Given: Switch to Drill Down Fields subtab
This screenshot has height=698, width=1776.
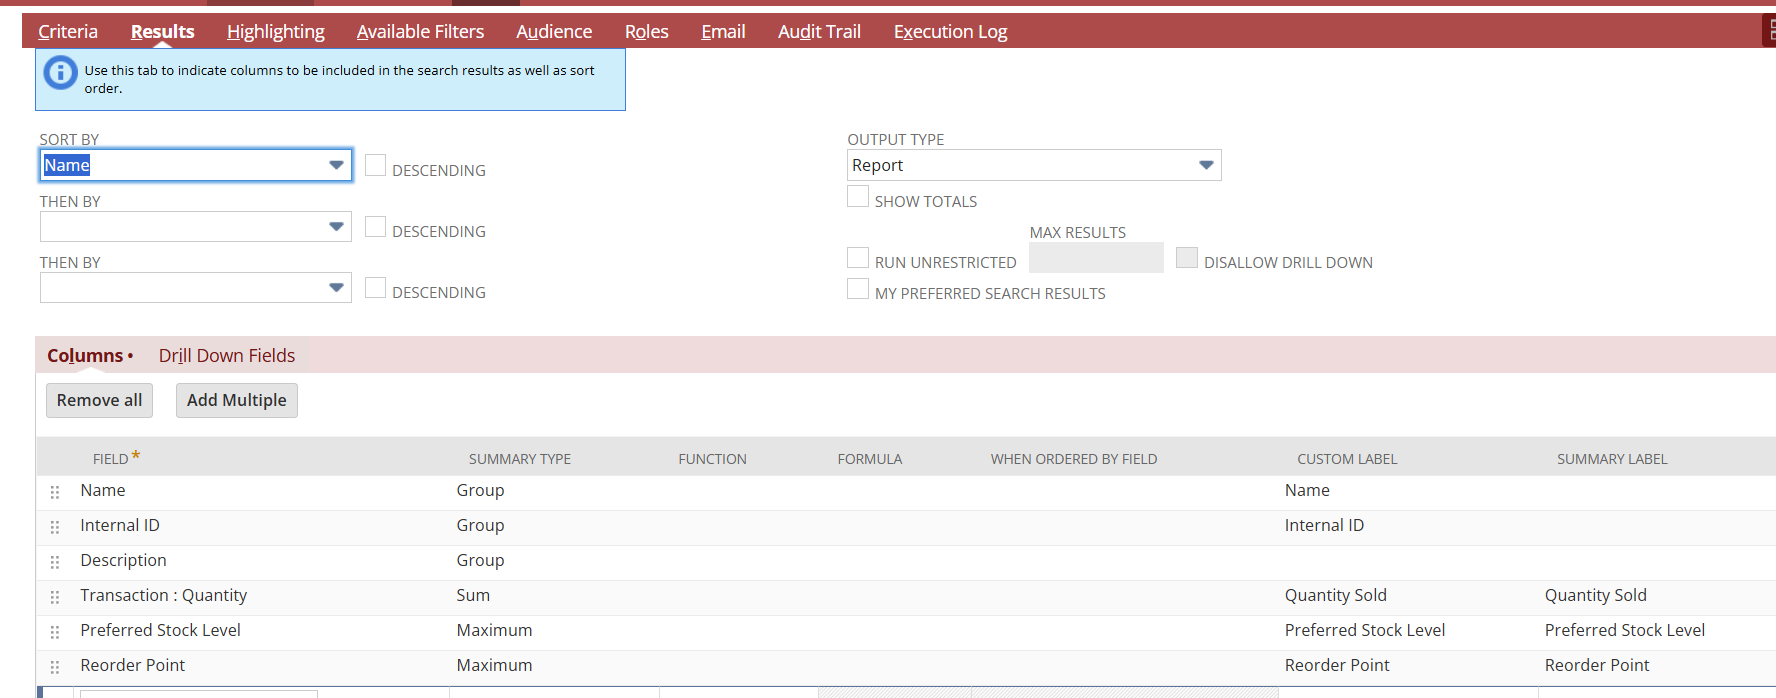Looking at the screenshot, I should coord(227,356).
